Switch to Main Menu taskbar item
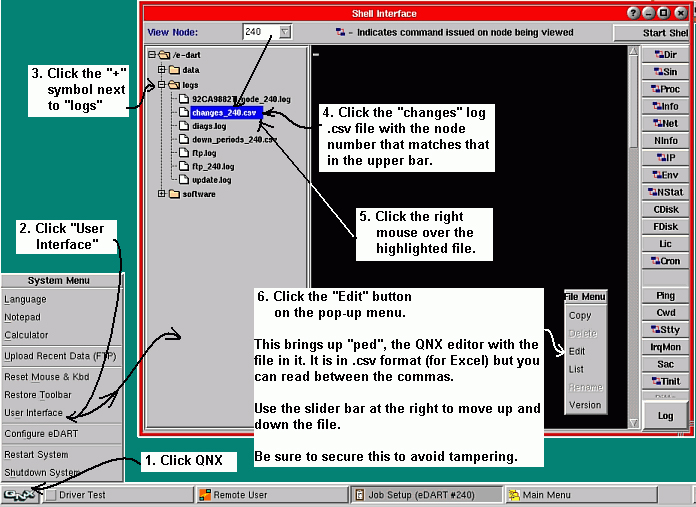 581,495
